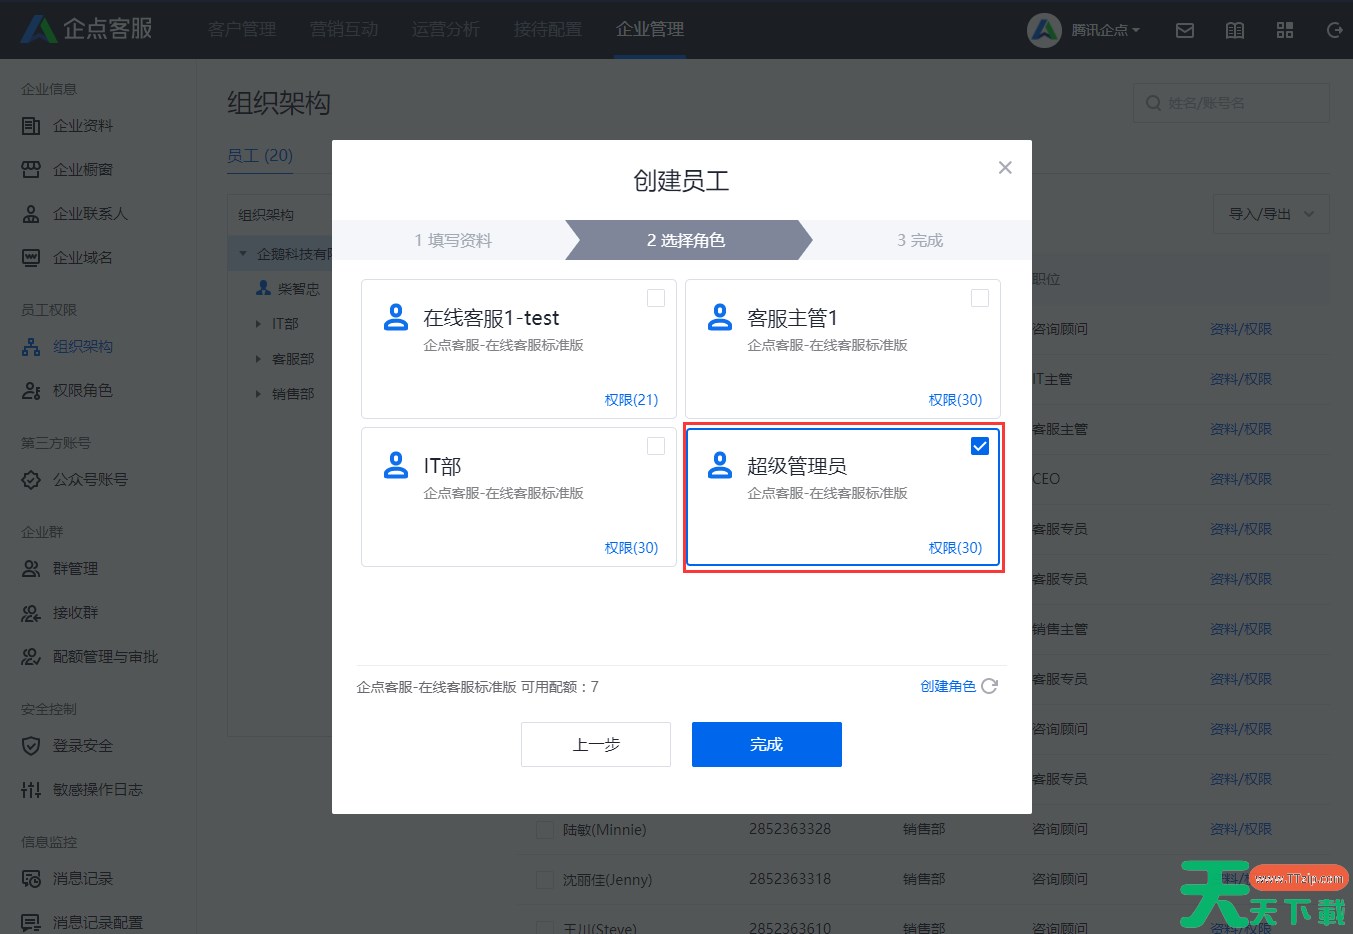
Task: Click the person icon on the 客服主管1 card
Action: [x=720, y=317]
